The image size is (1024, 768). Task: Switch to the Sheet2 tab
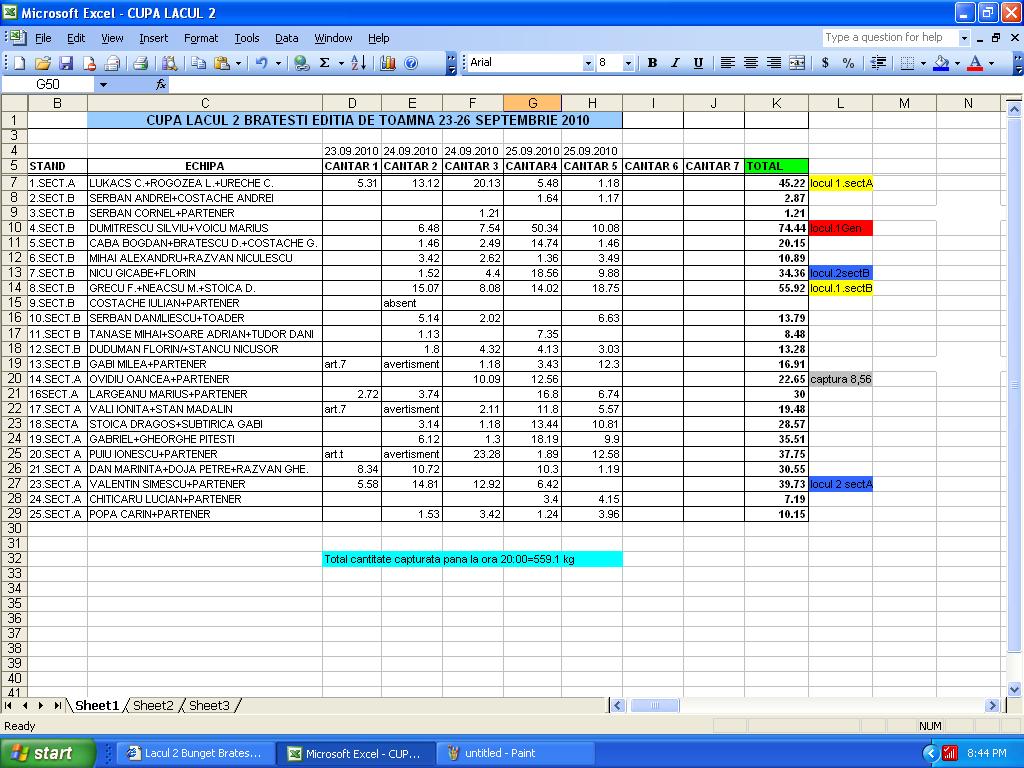click(153, 706)
